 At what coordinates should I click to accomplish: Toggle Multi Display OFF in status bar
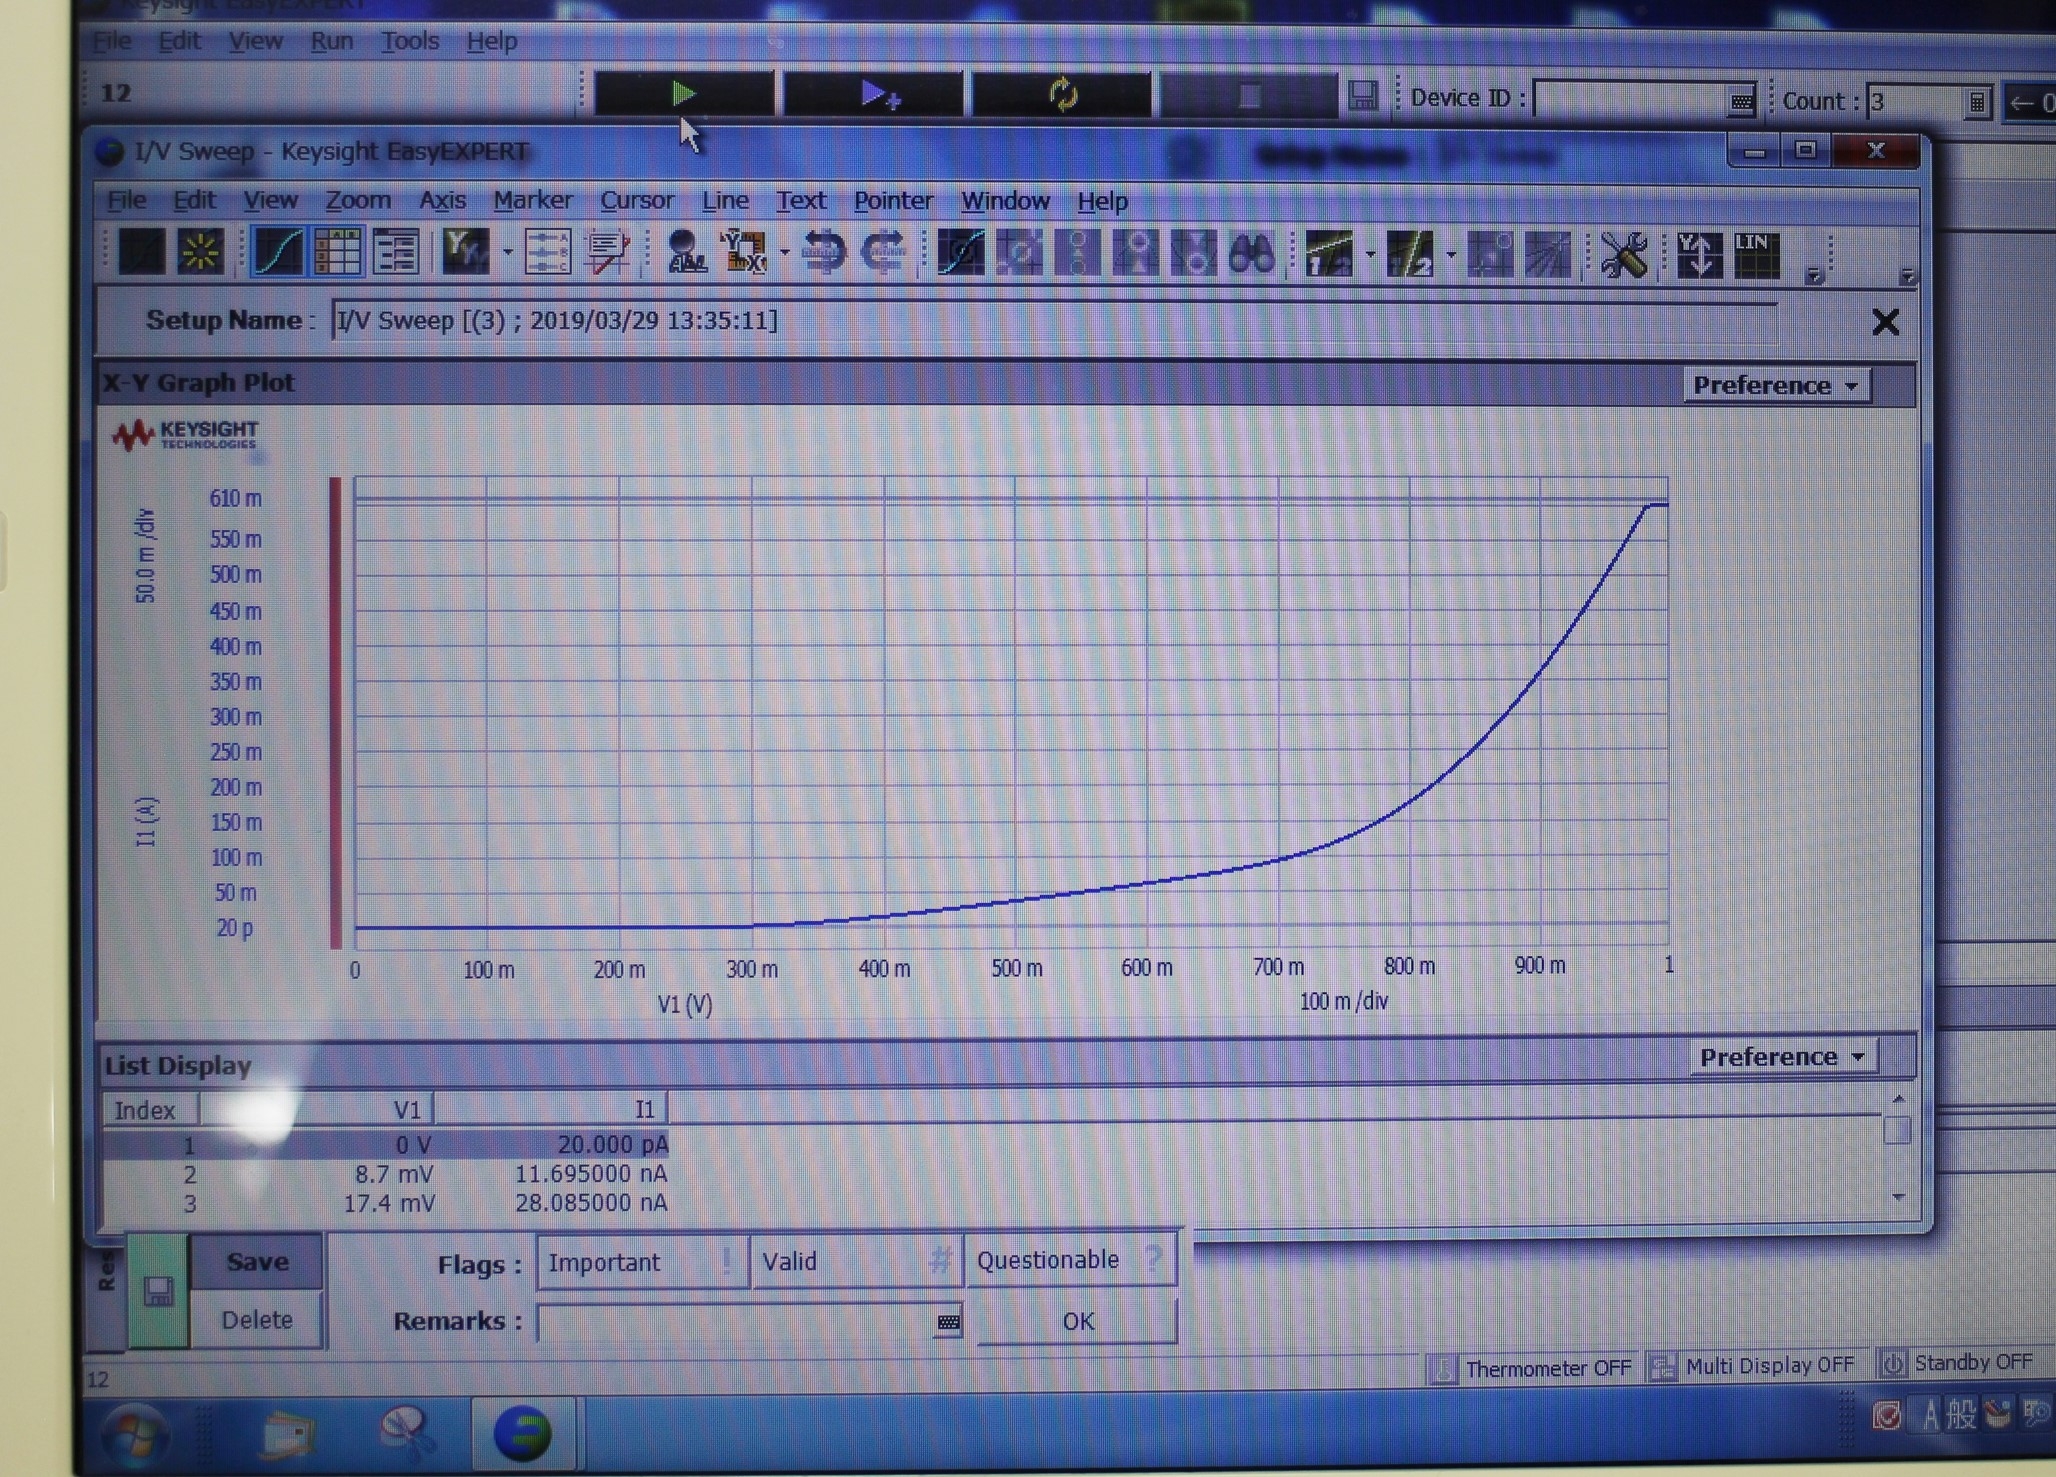pyautogui.click(x=1754, y=1366)
